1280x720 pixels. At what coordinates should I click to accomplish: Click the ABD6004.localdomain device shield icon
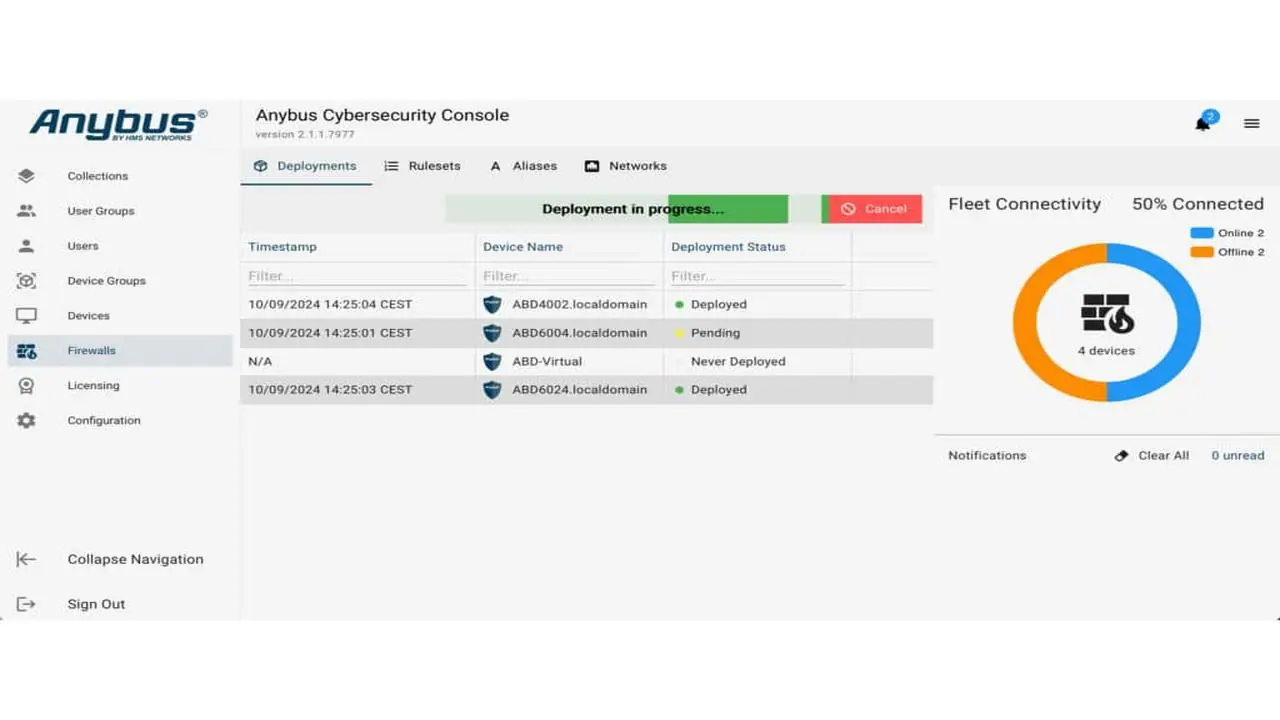click(x=492, y=333)
